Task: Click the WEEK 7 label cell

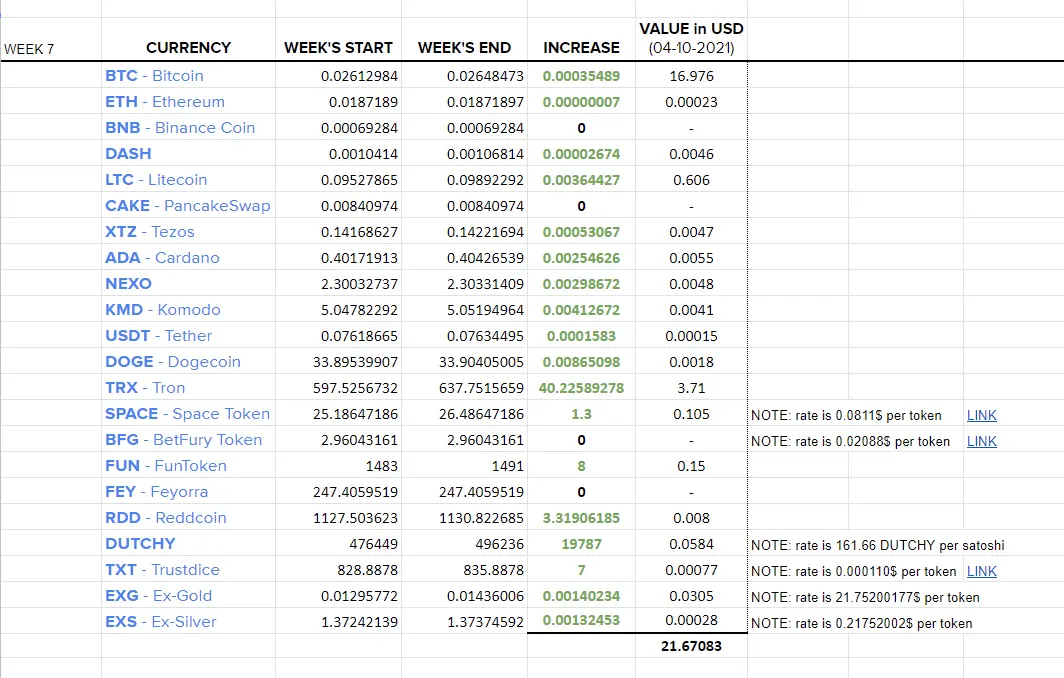Action: click(51, 39)
